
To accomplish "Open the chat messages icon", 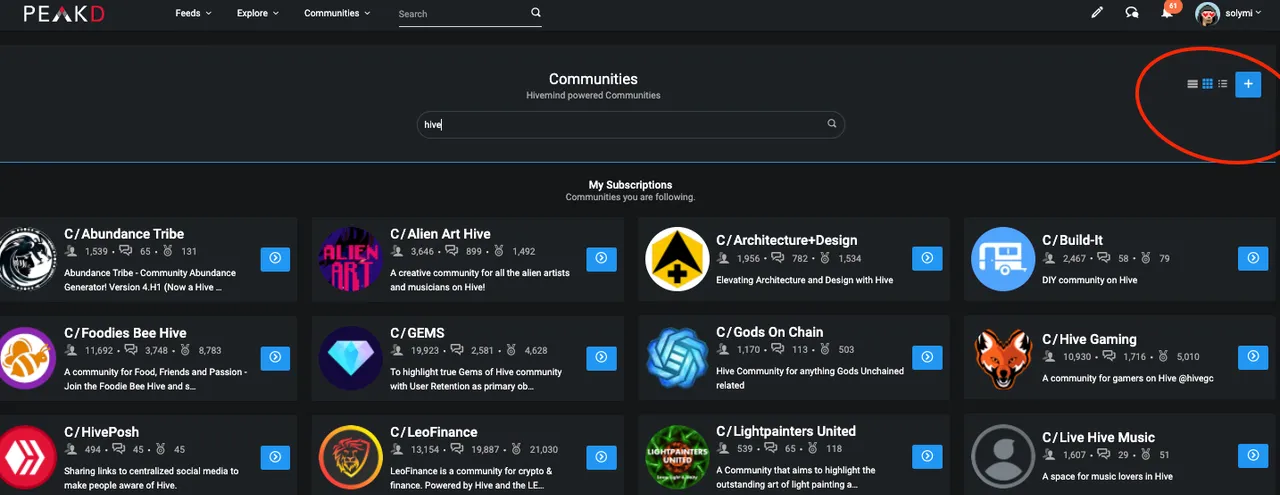I will [1132, 13].
